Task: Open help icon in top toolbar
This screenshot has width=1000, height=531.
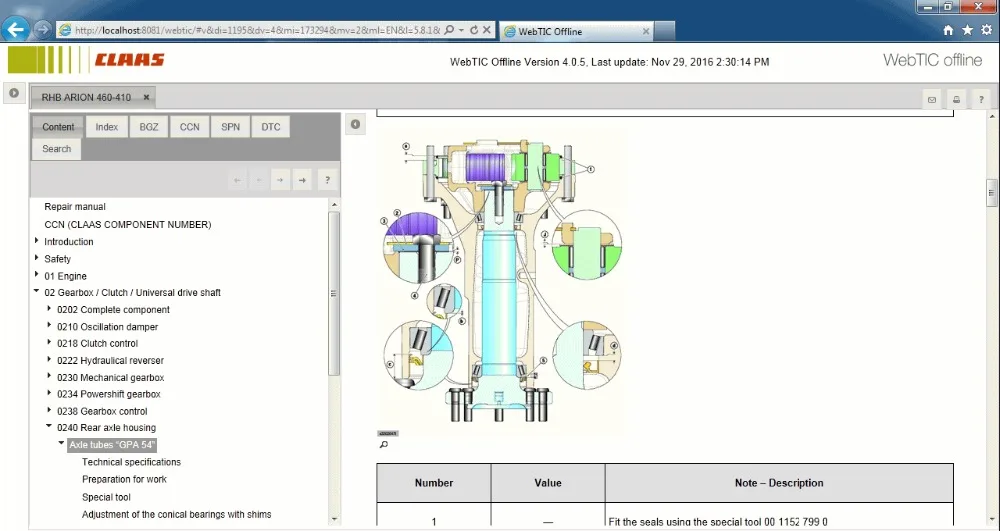Action: point(981,99)
